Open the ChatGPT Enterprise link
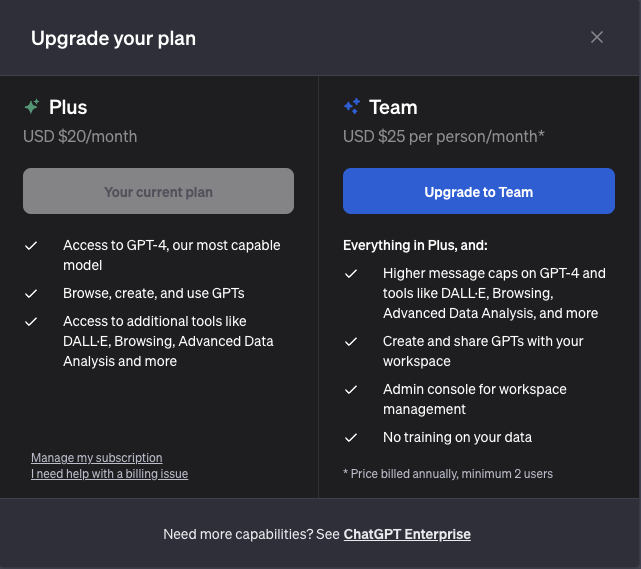The height and width of the screenshot is (569, 641). pyautogui.click(x=407, y=534)
